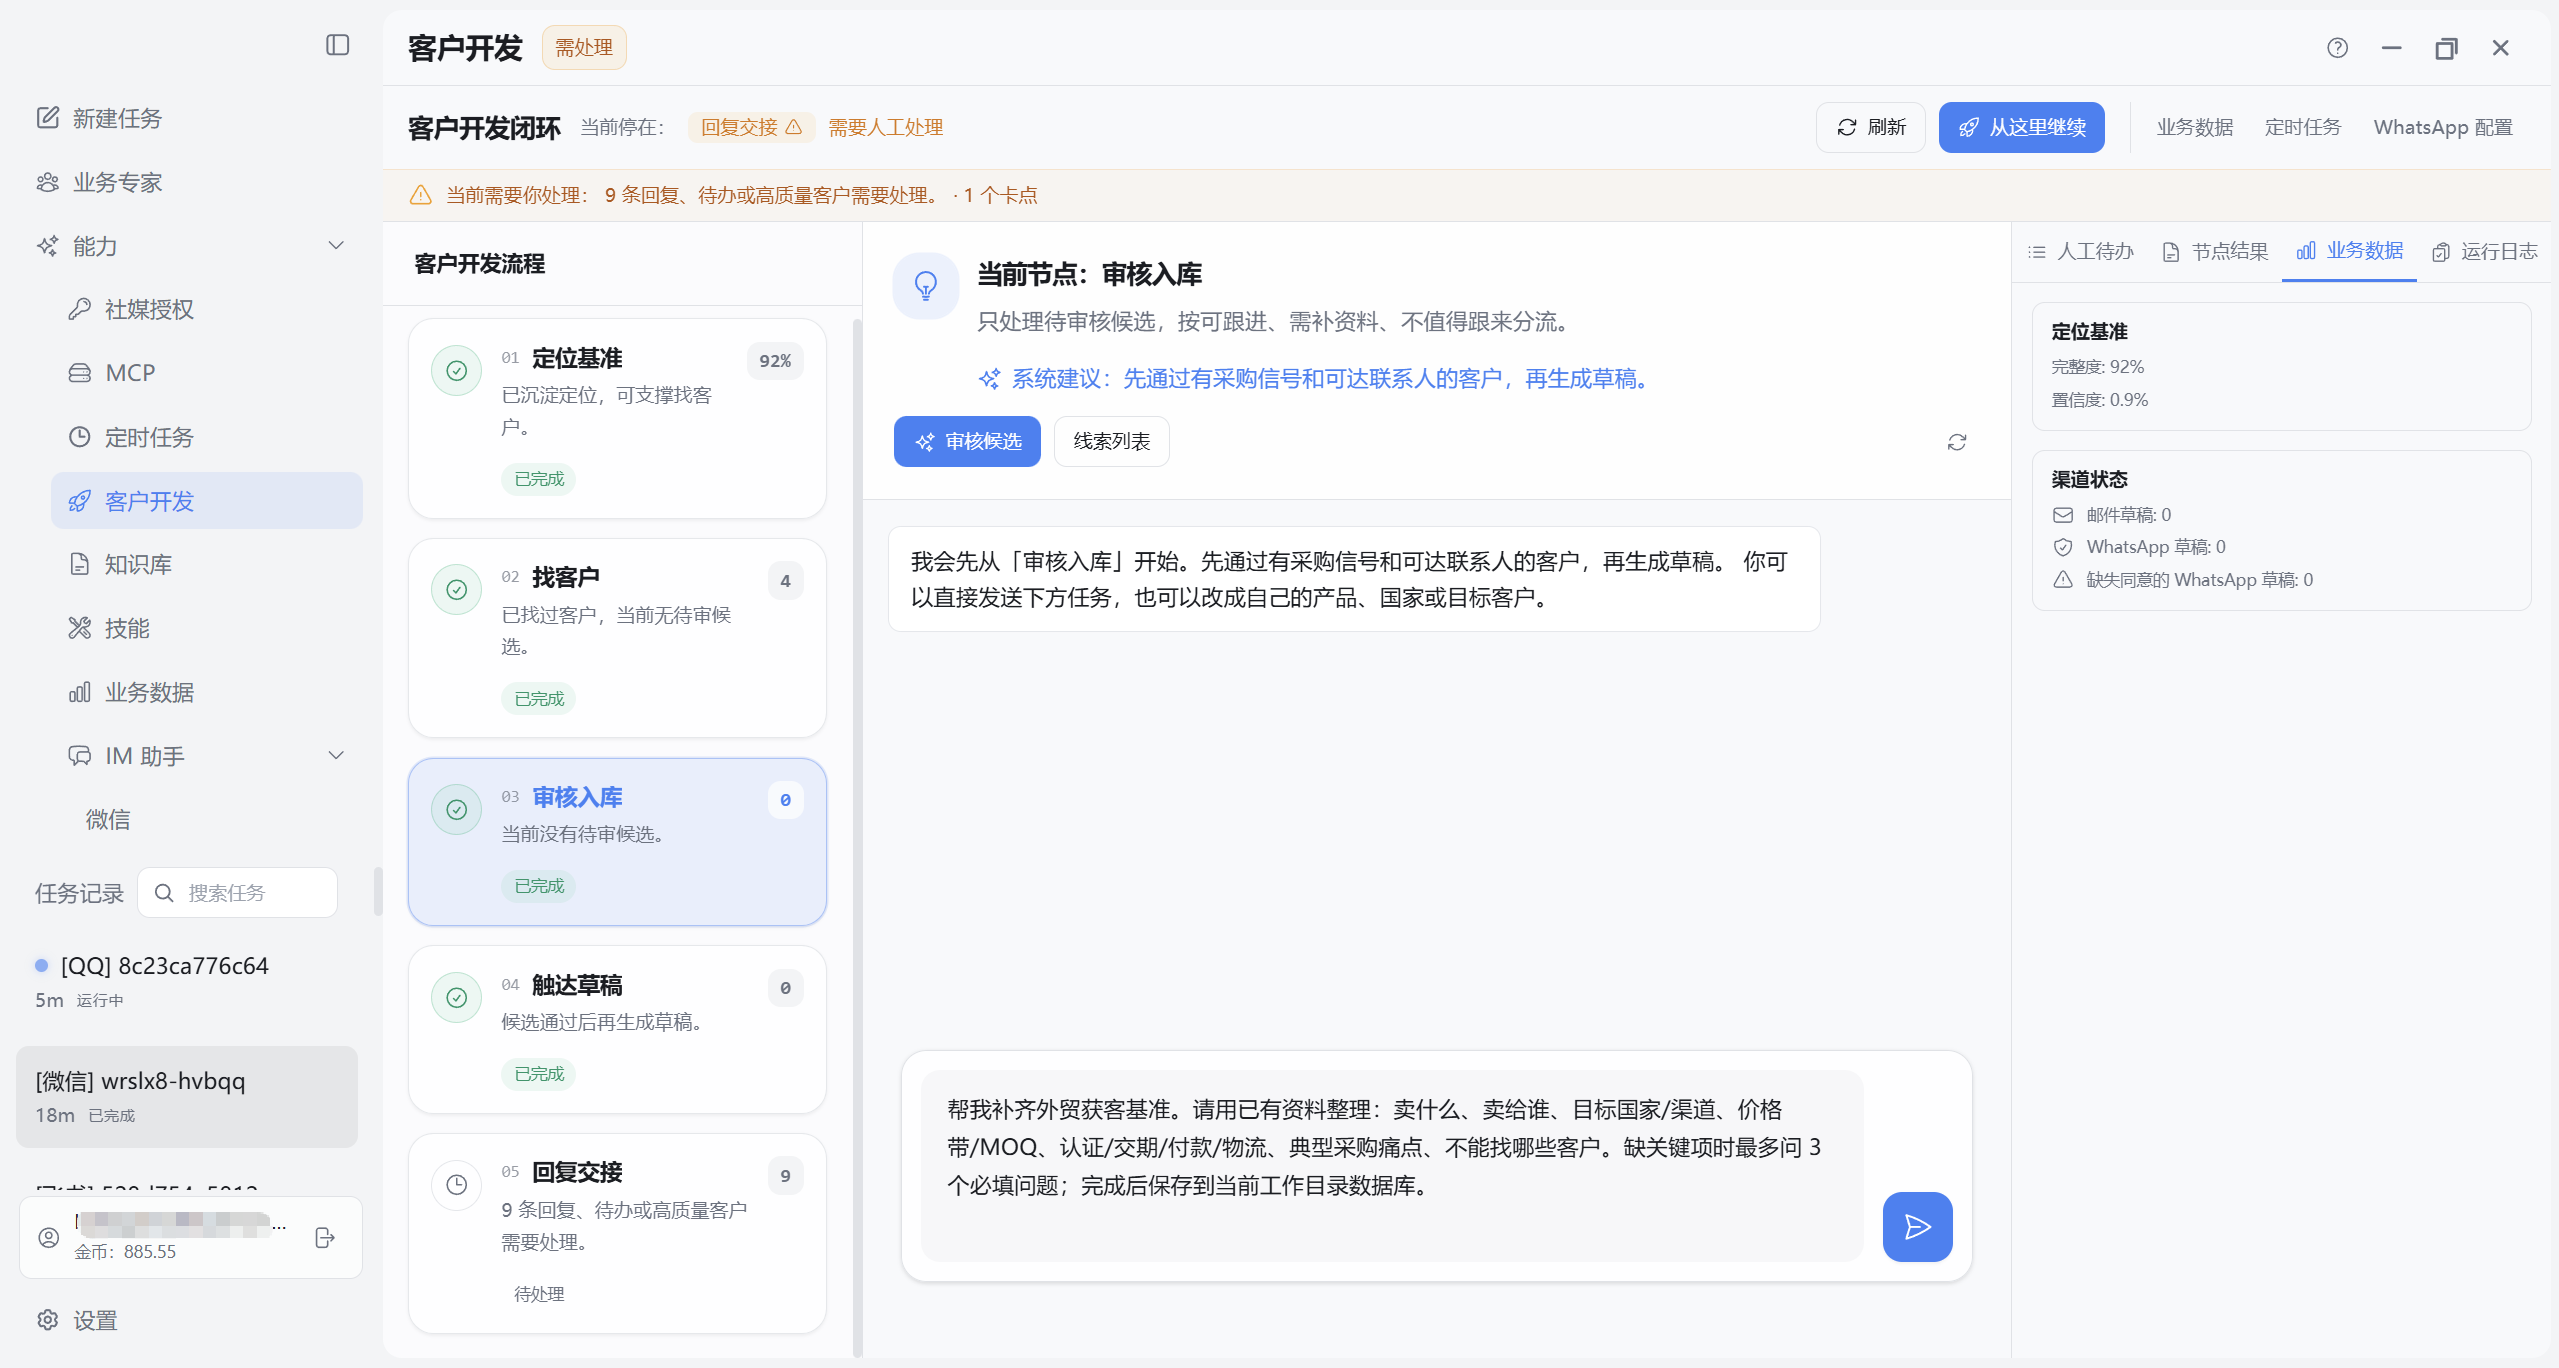Click the 92% badge on 定位基准
Screen dimensions: 2559x1368
coord(775,361)
